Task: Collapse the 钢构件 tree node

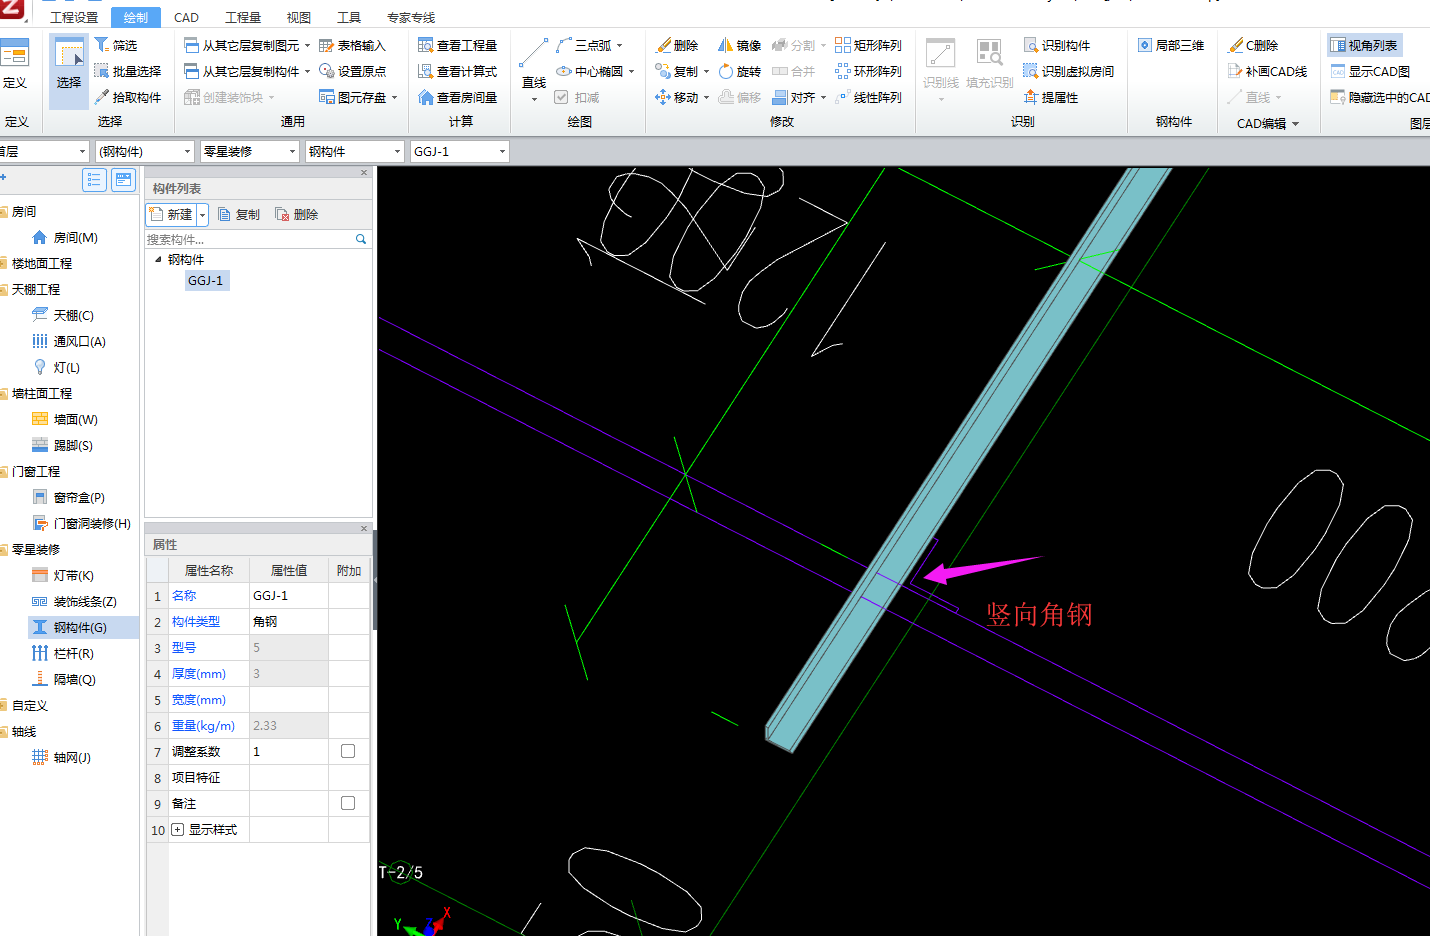Action: click(158, 259)
